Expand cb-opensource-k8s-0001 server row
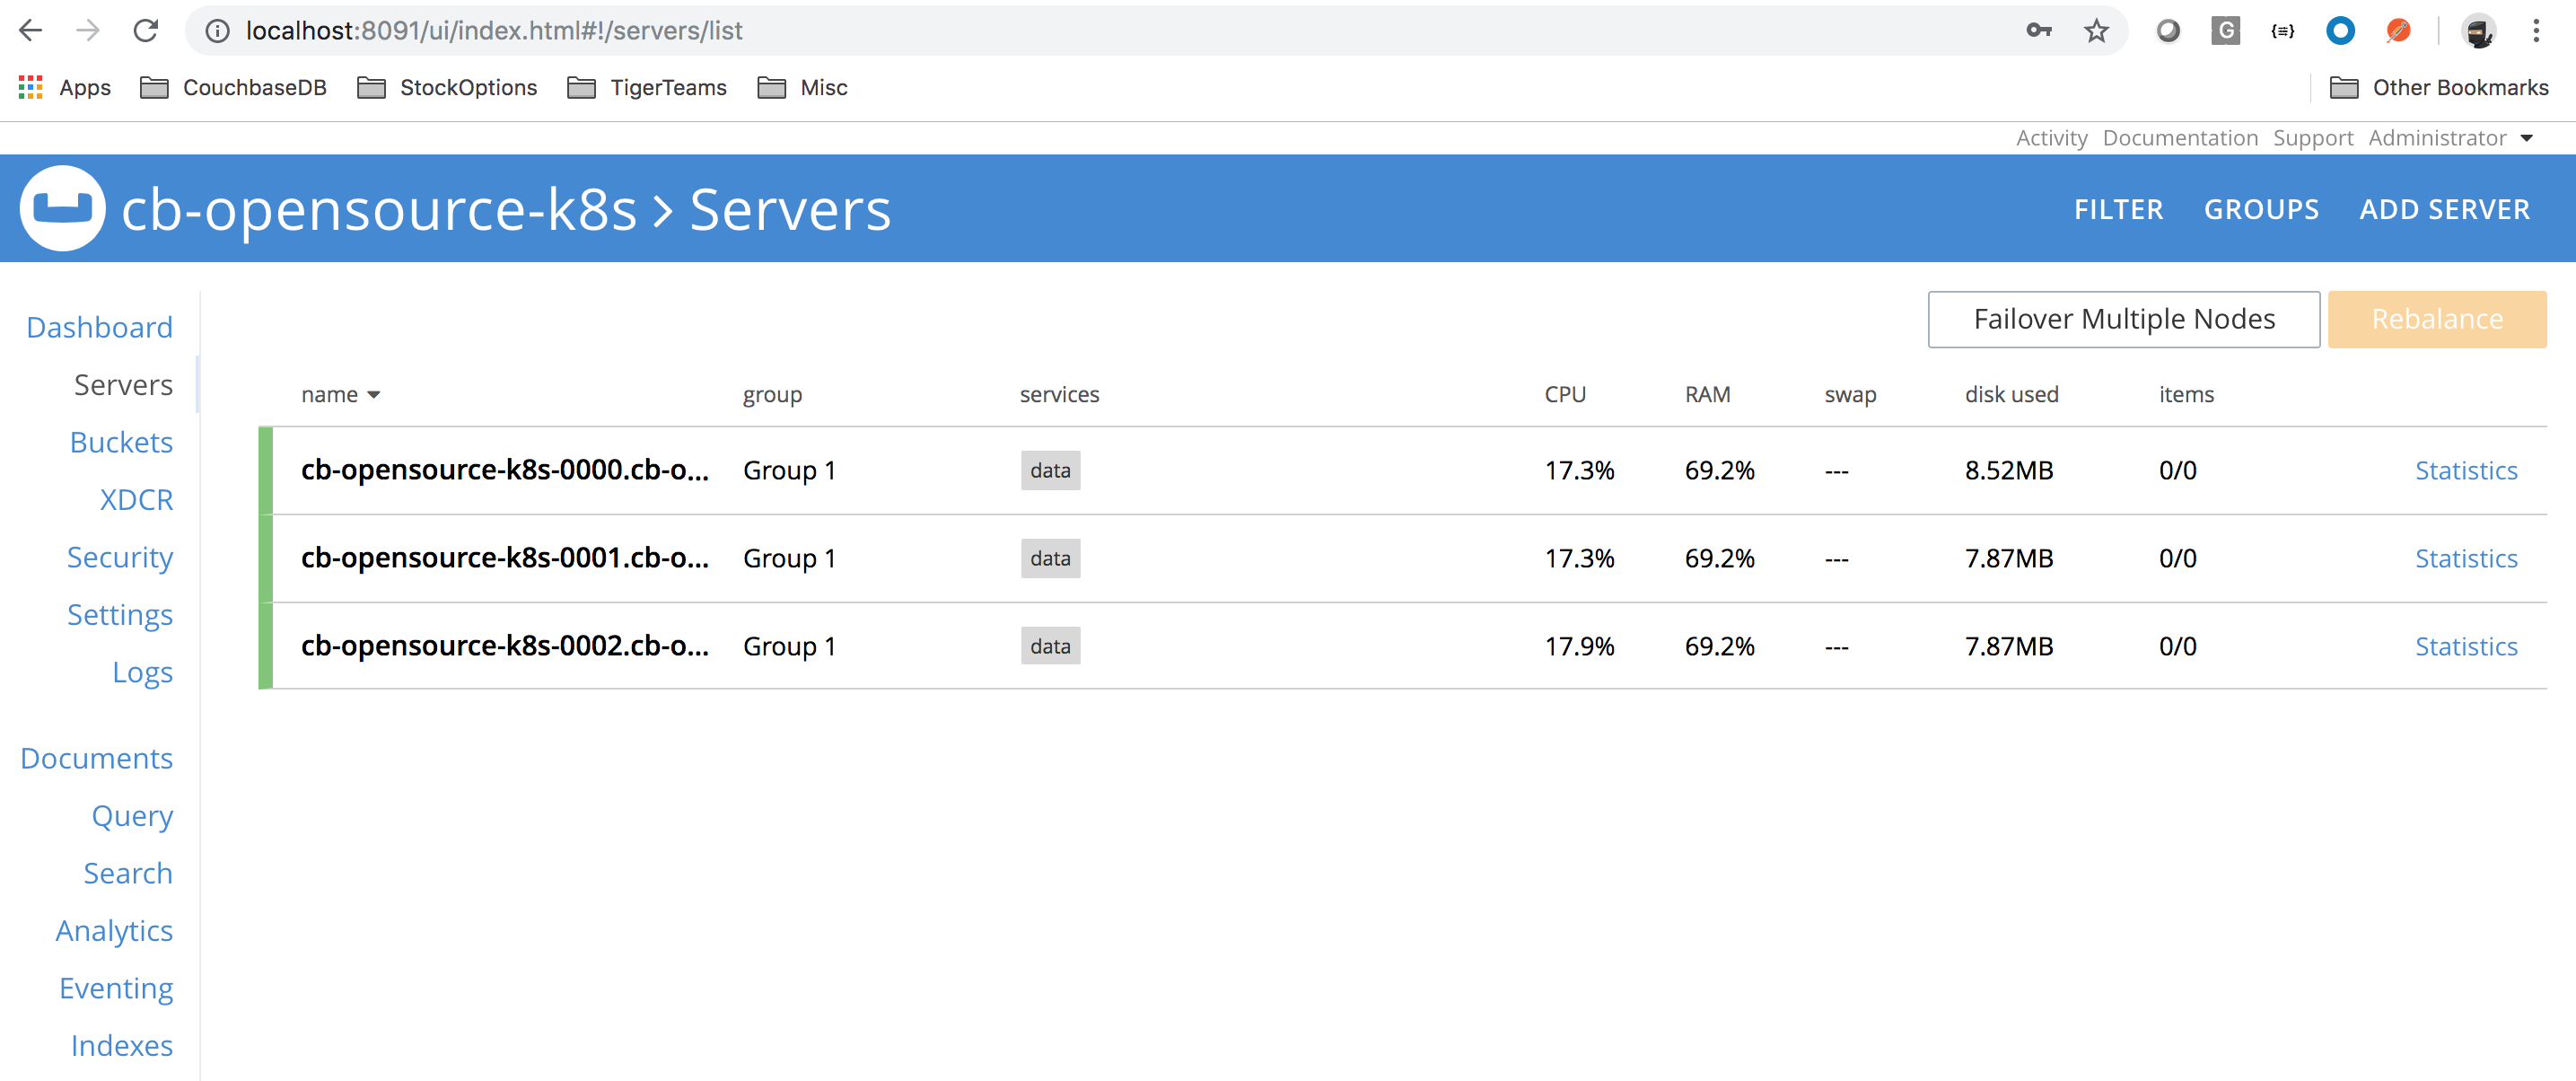Viewport: 2576px width, 1081px height. pos(1403,558)
